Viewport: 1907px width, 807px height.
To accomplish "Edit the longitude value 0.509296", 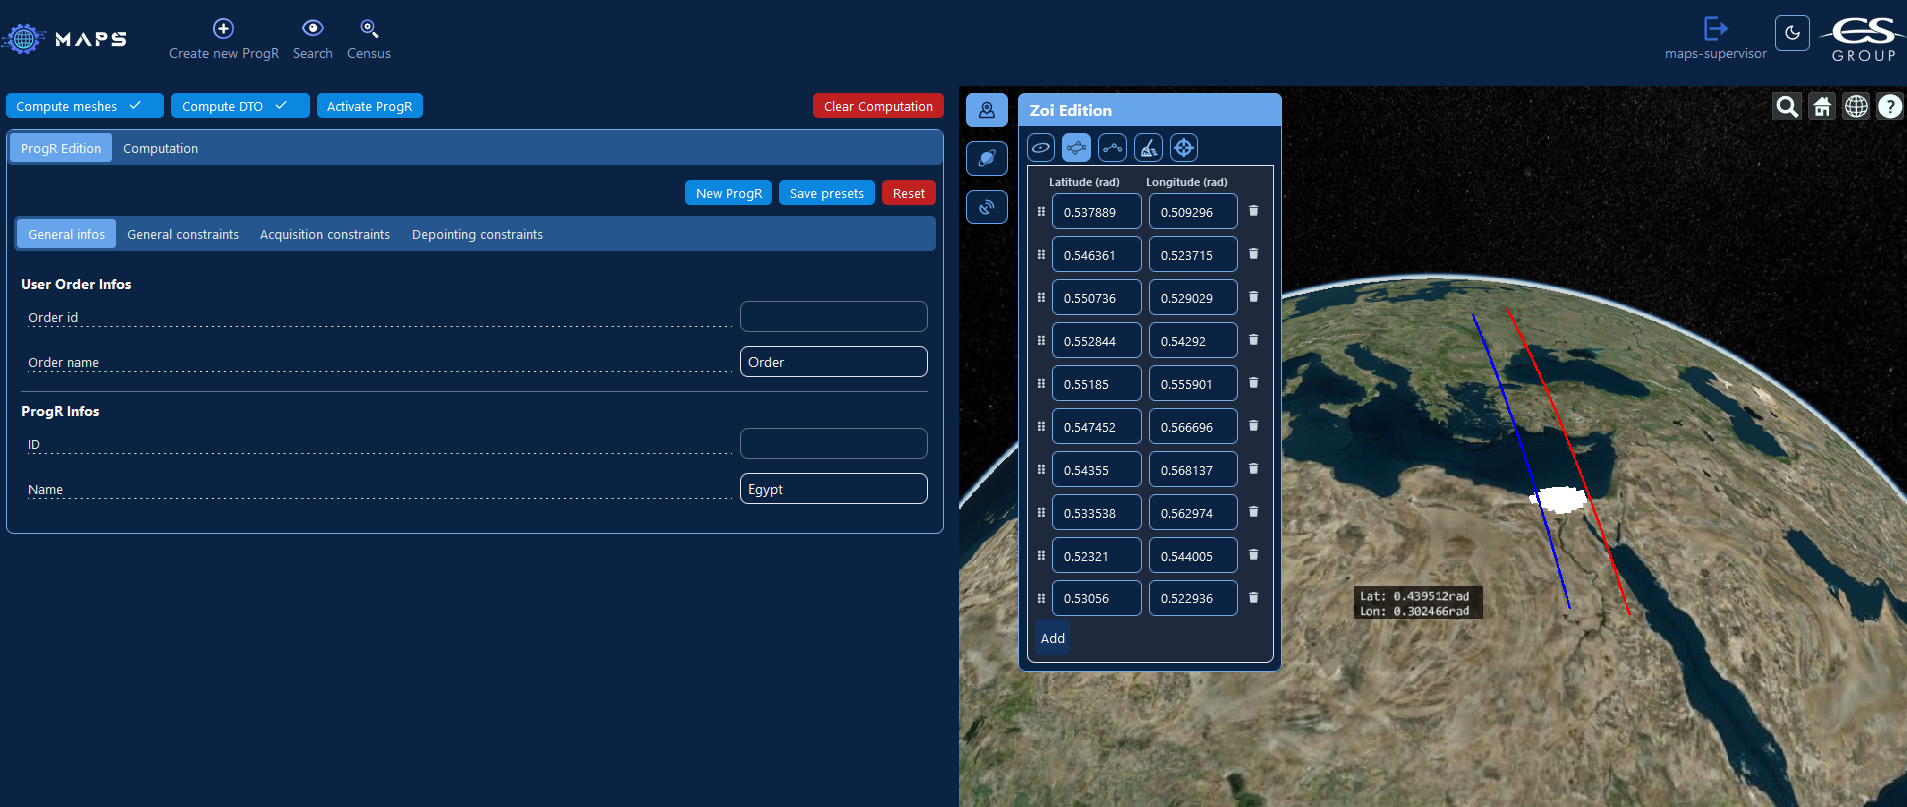I will (x=1193, y=212).
